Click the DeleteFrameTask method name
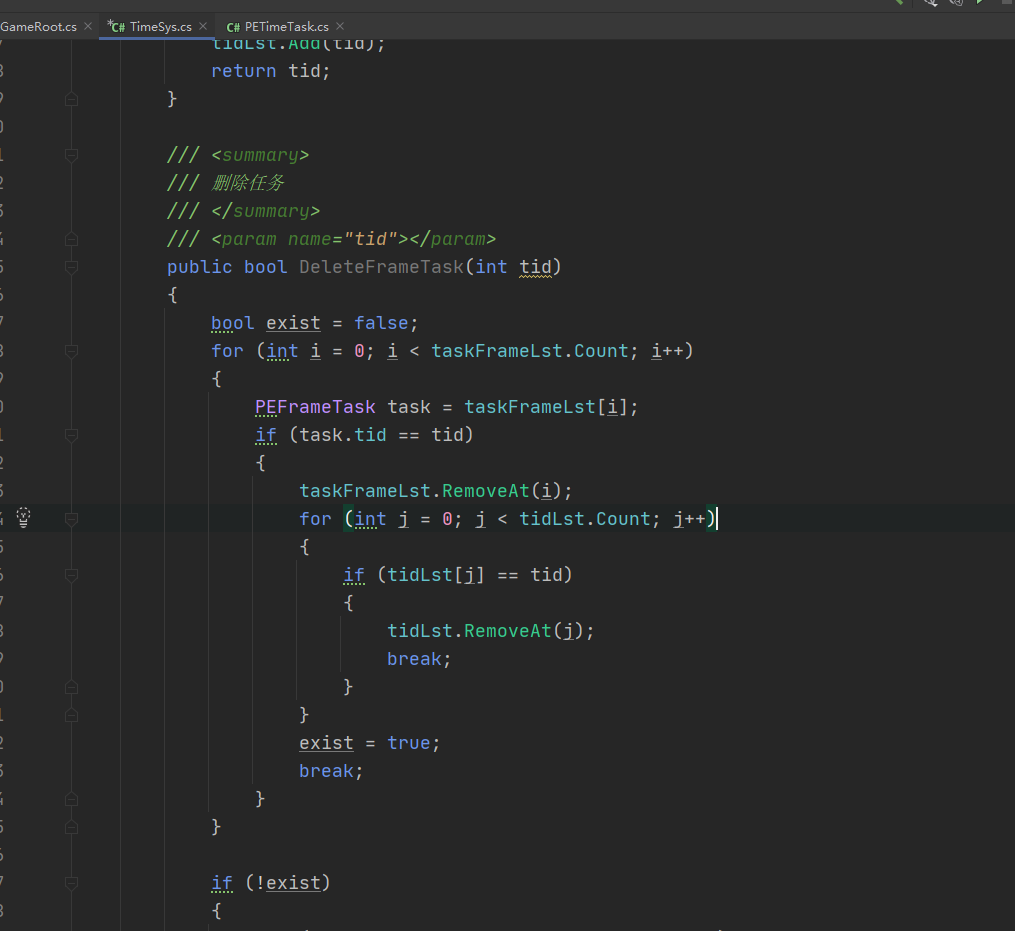This screenshot has width=1015, height=931. pyautogui.click(x=381, y=267)
